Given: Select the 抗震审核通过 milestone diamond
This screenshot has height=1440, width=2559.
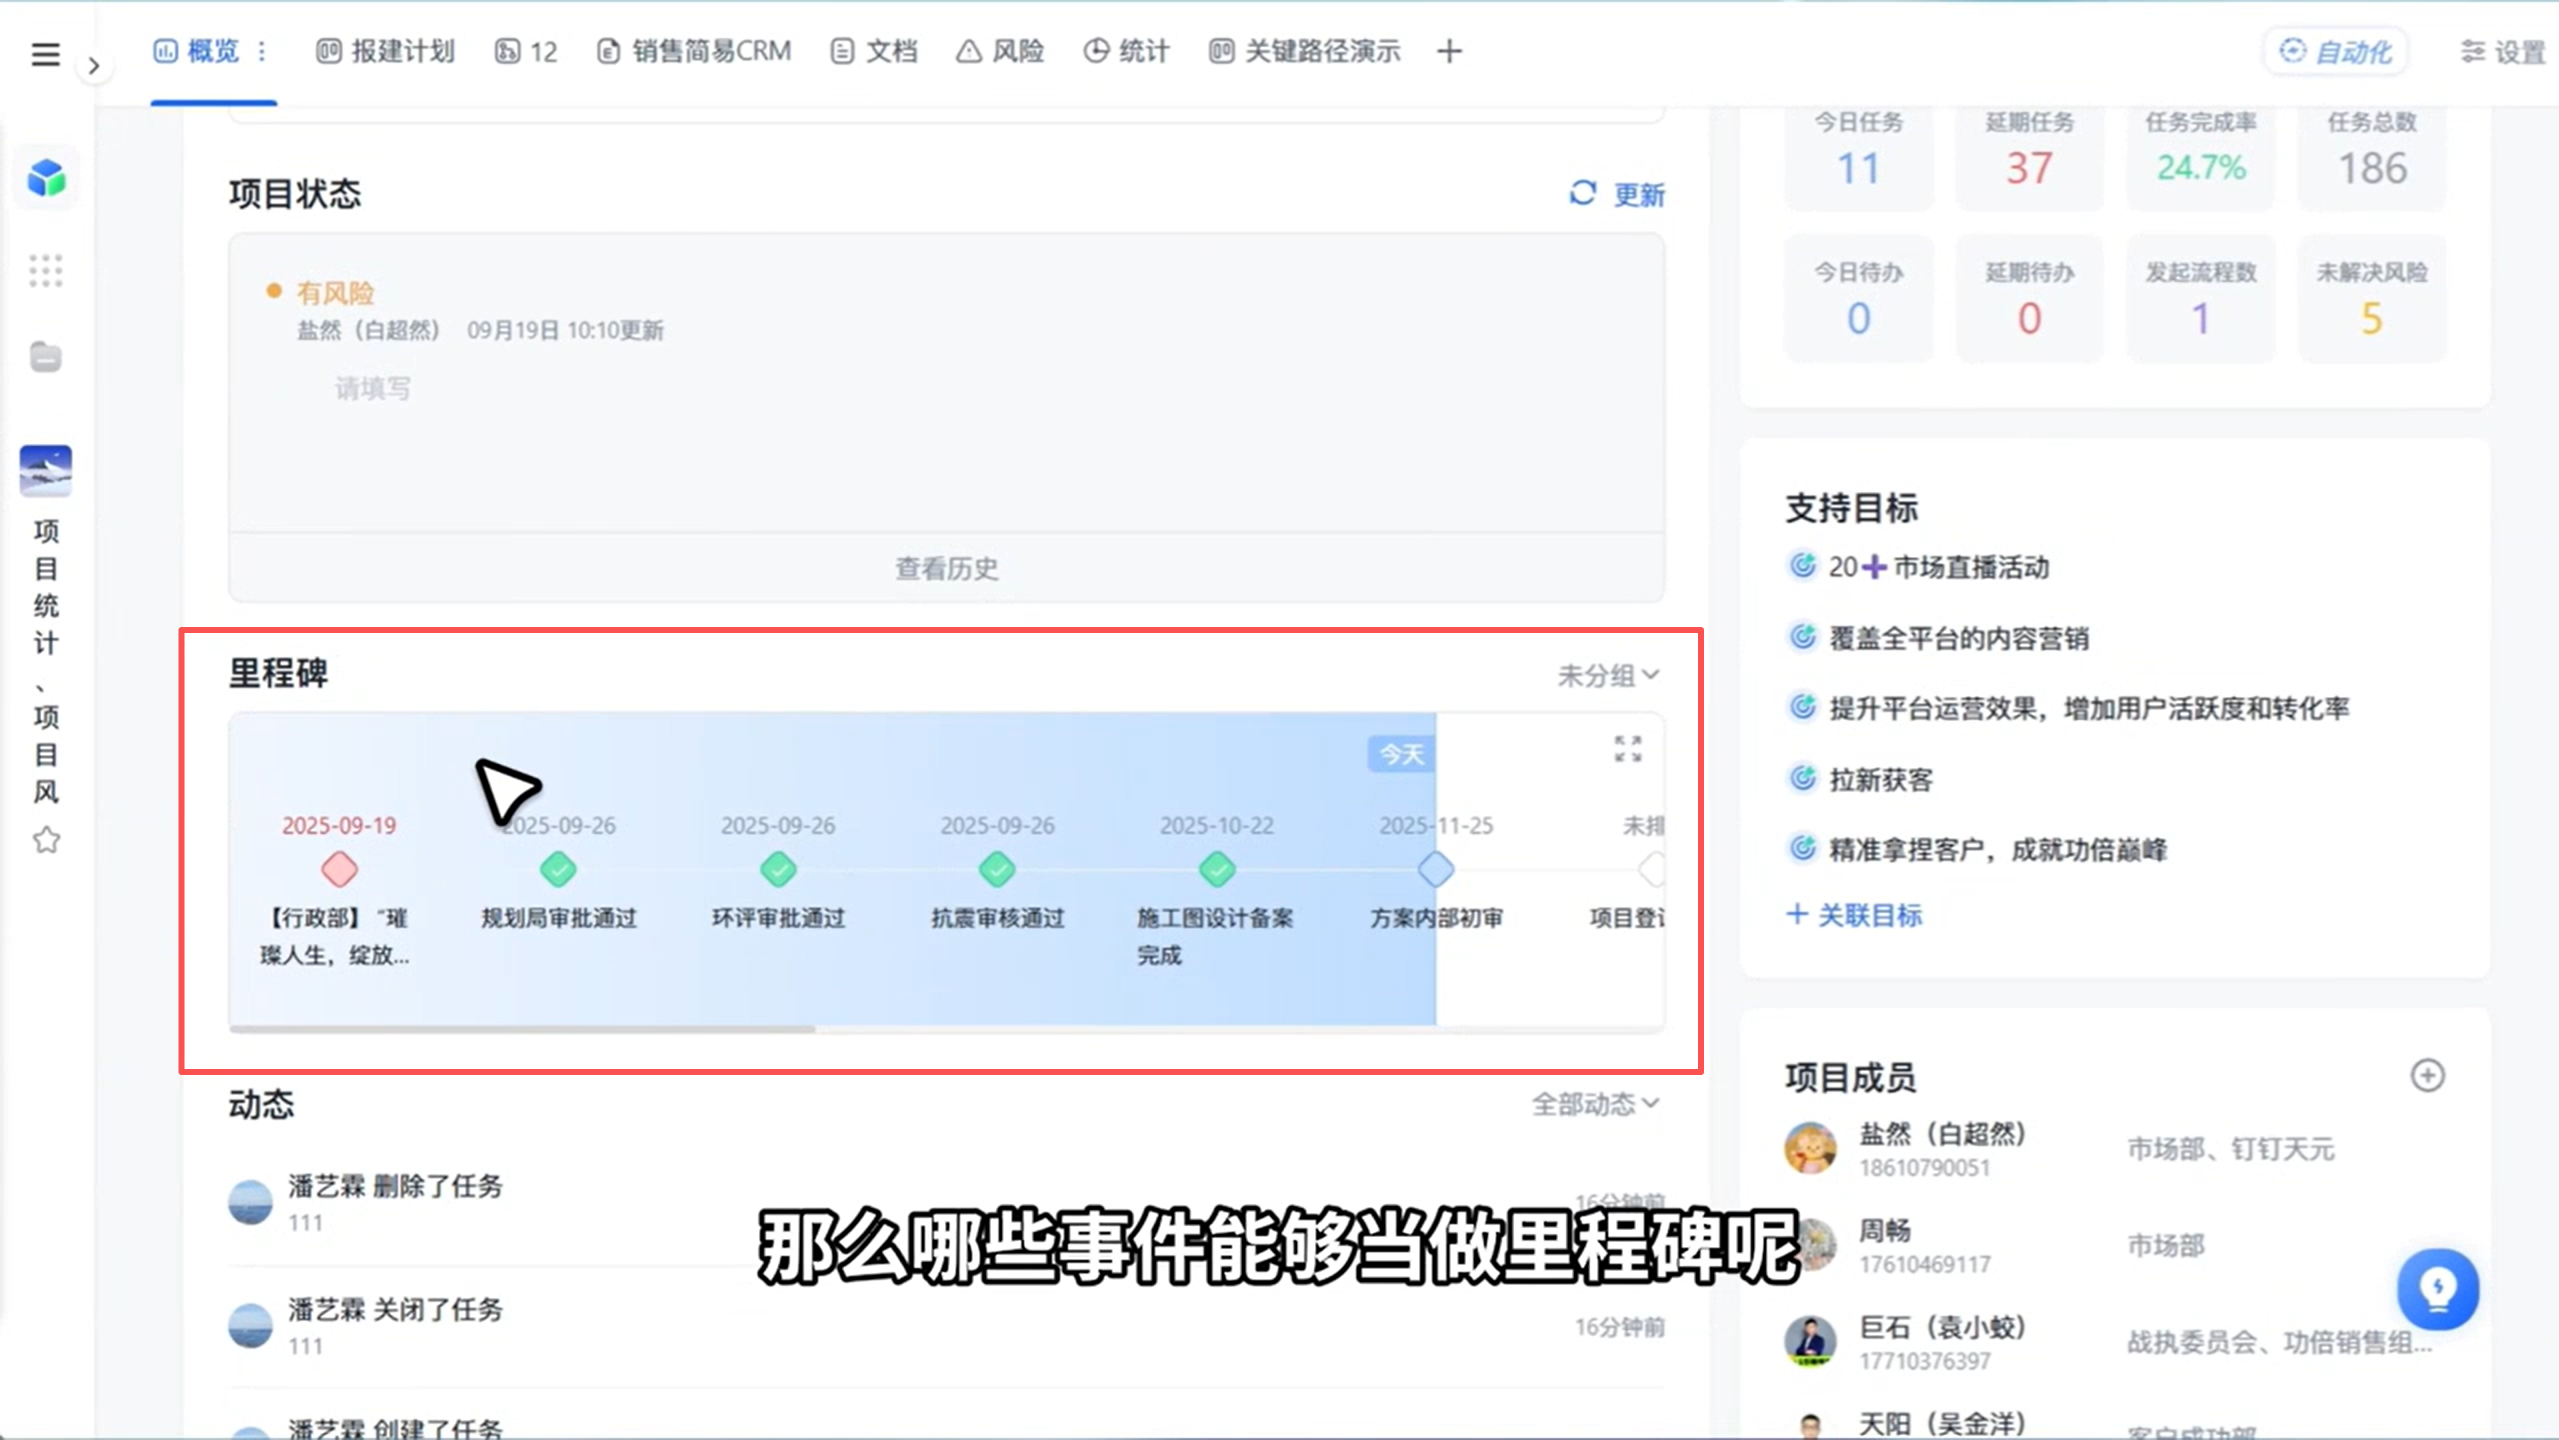Looking at the screenshot, I should click(997, 869).
